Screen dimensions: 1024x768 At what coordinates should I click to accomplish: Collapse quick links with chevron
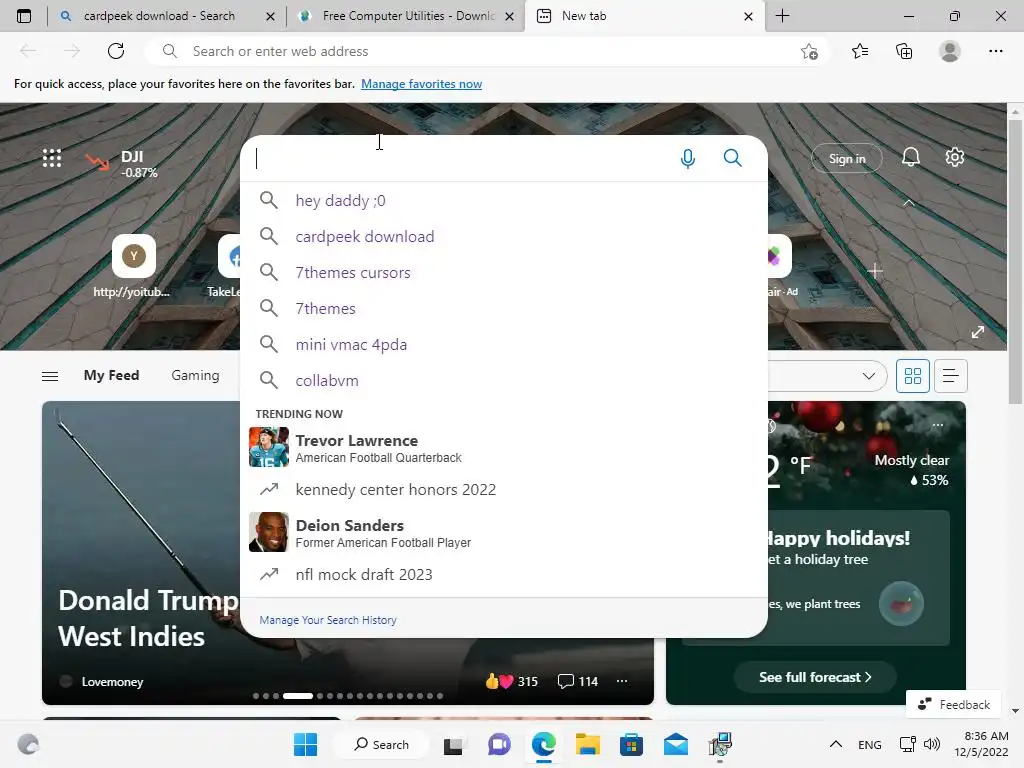(x=908, y=203)
